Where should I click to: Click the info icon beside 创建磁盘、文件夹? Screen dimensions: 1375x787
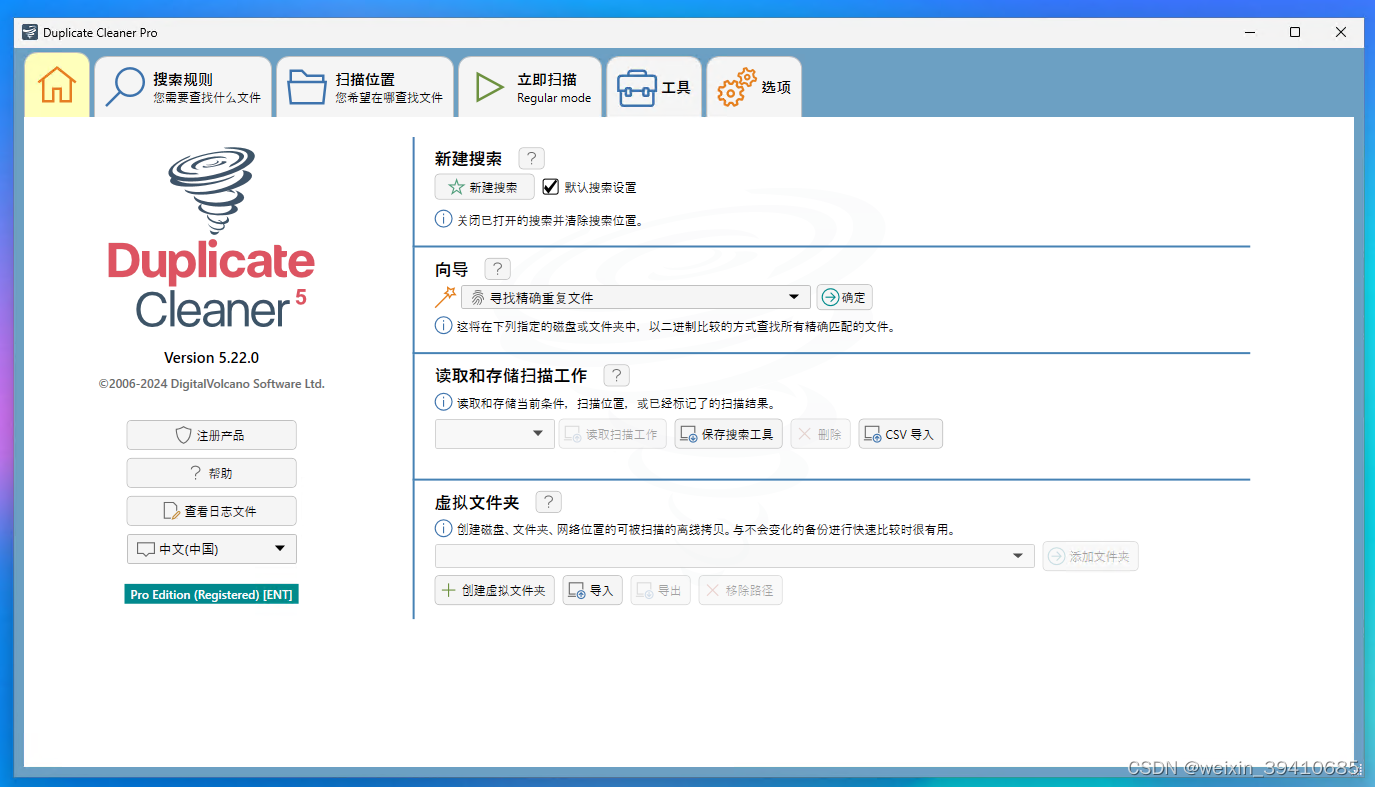click(x=443, y=528)
